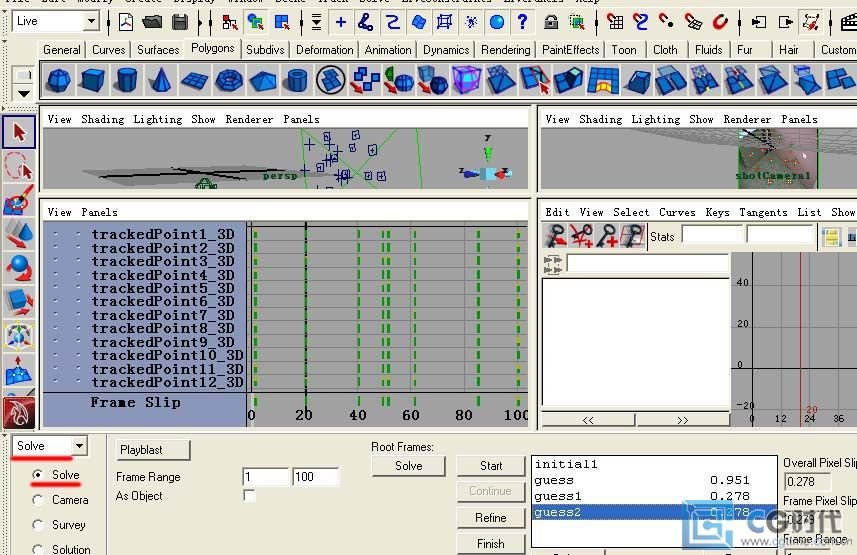
Task: Click the red magnet make live icon
Action: 720,22
